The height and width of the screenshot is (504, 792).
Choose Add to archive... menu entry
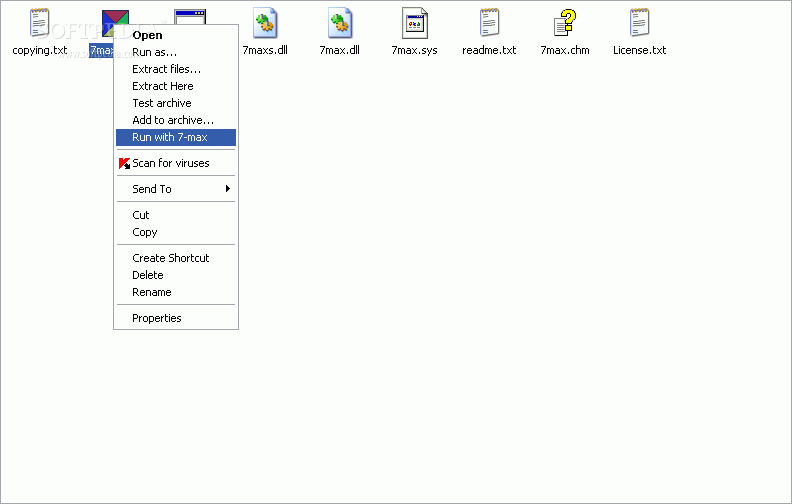click(176, 120)
